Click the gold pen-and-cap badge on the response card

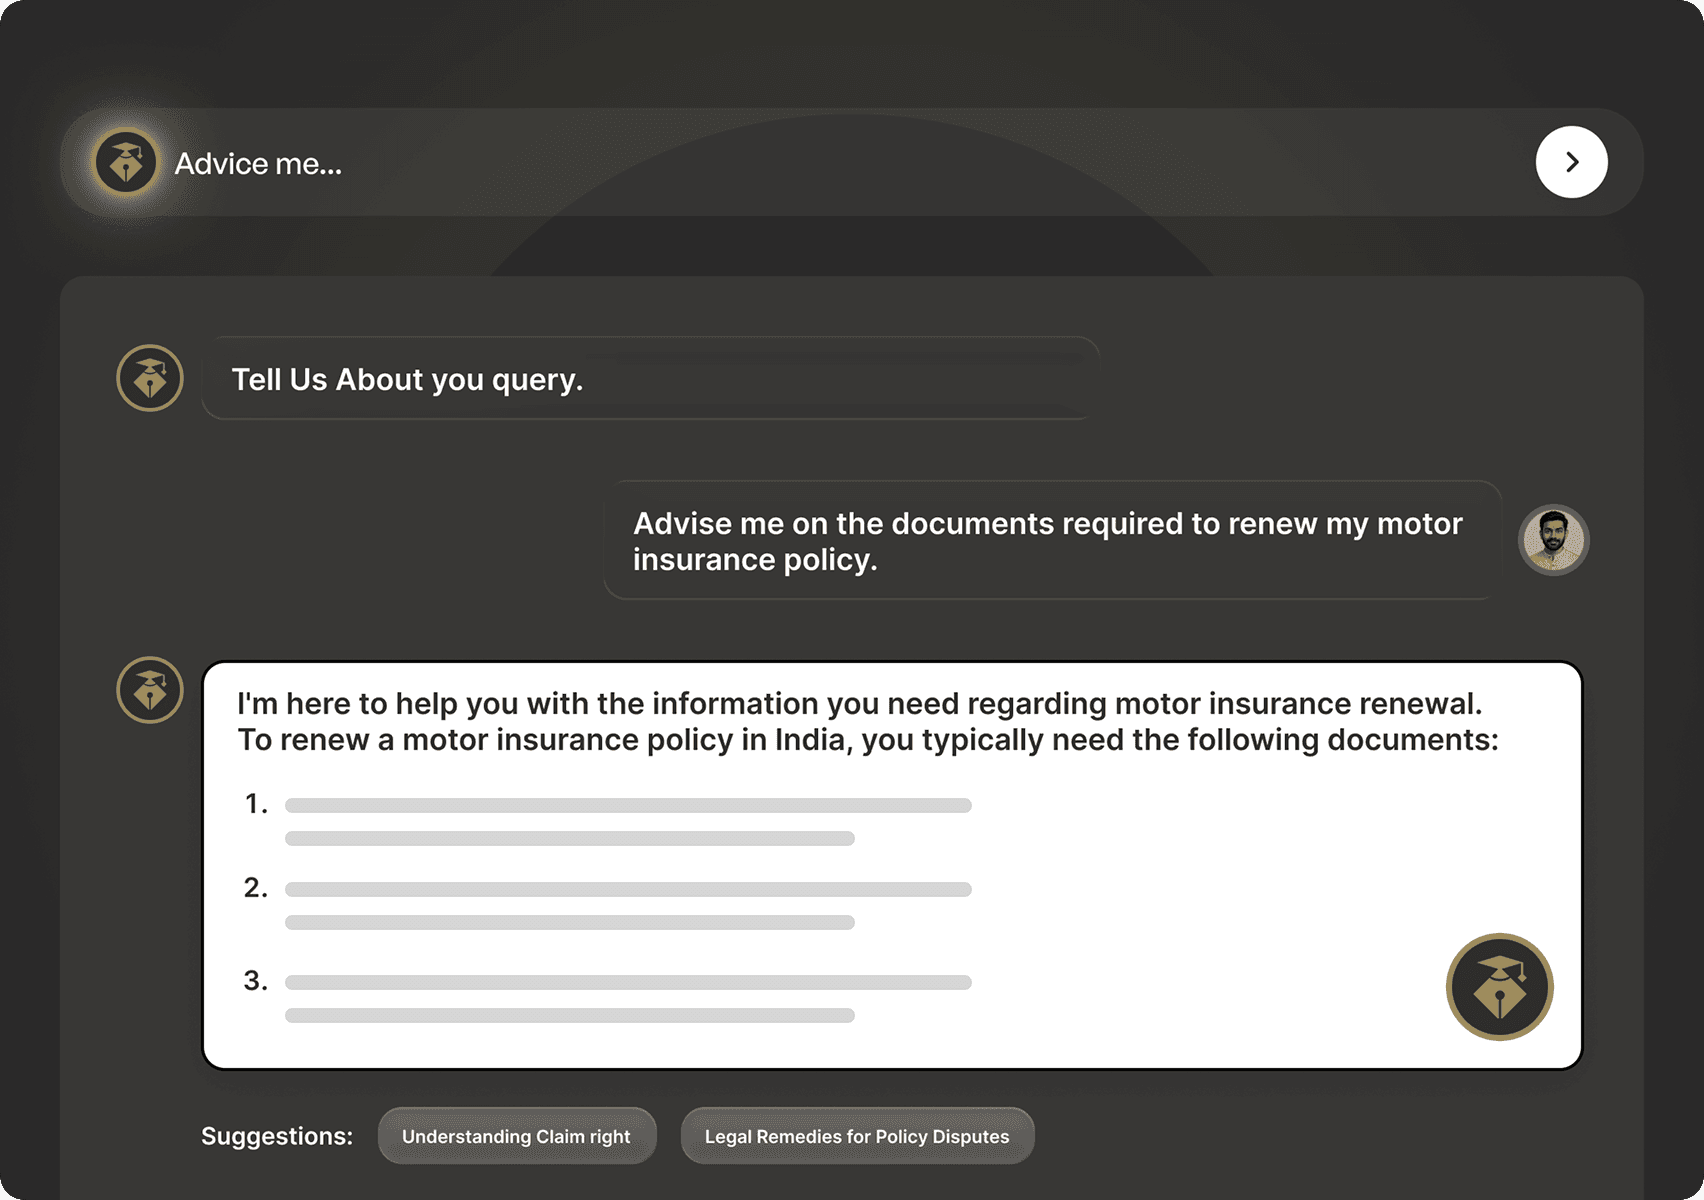(1499, 986)
